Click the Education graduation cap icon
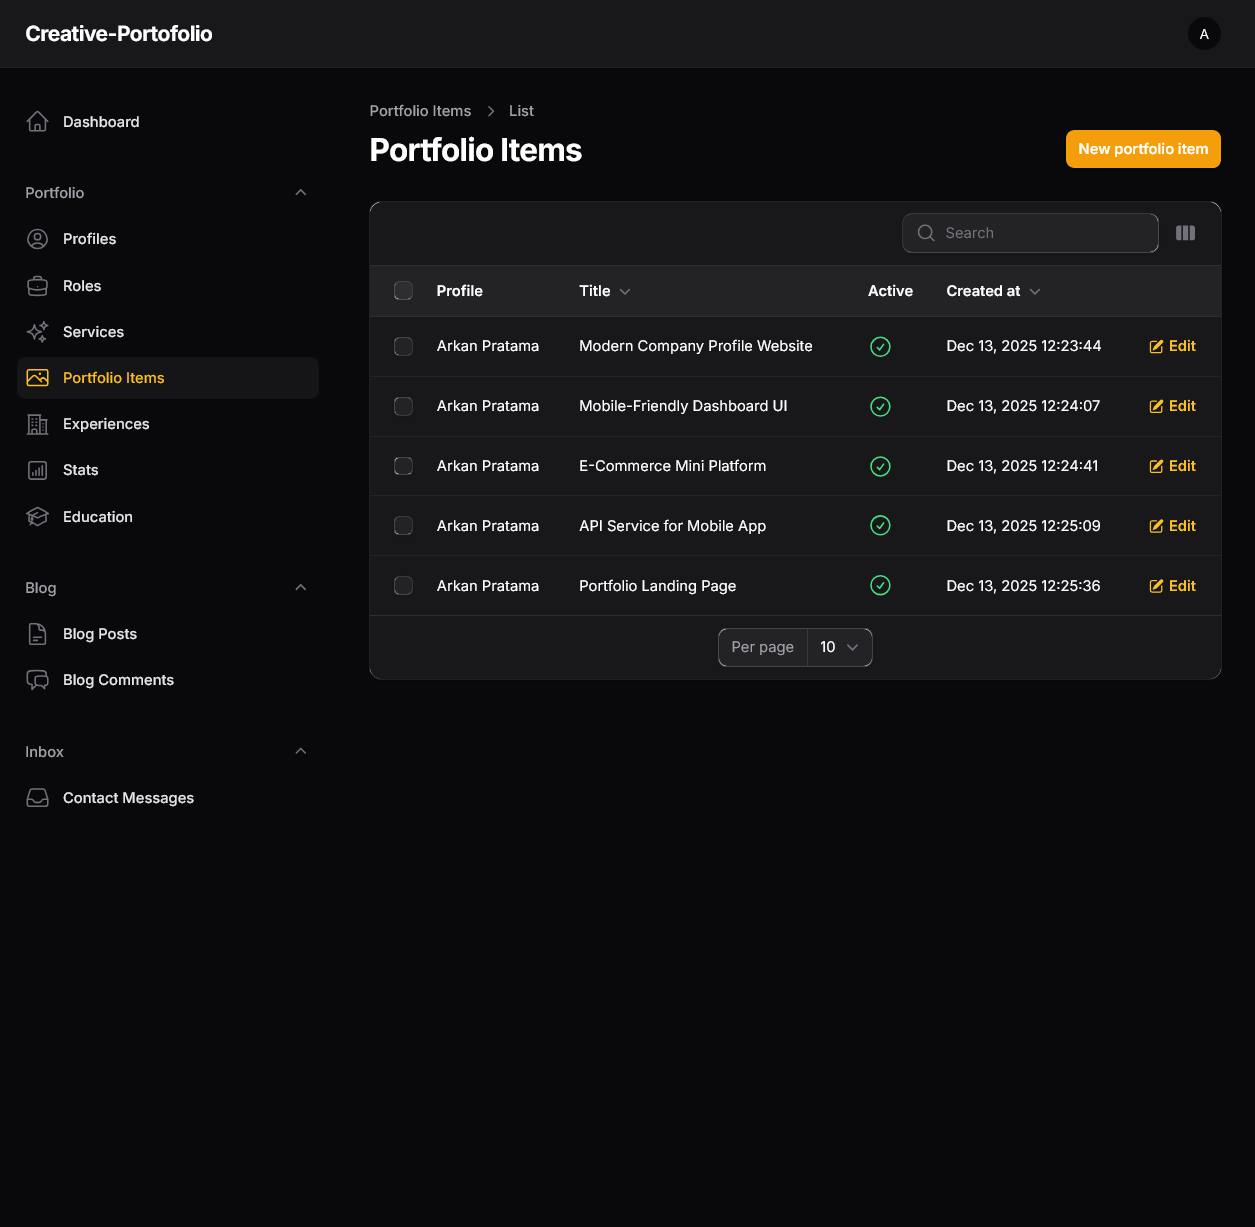Viewport: 1255px width, 1227px height. tap(37, 517)
